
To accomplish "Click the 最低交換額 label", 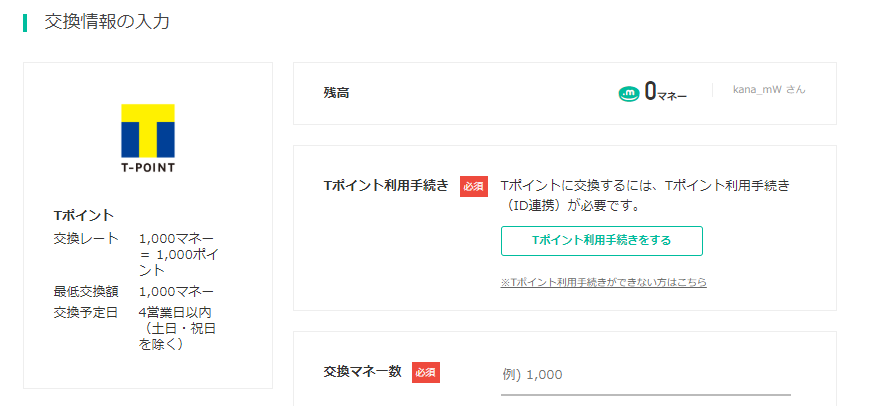I will 86,292.
